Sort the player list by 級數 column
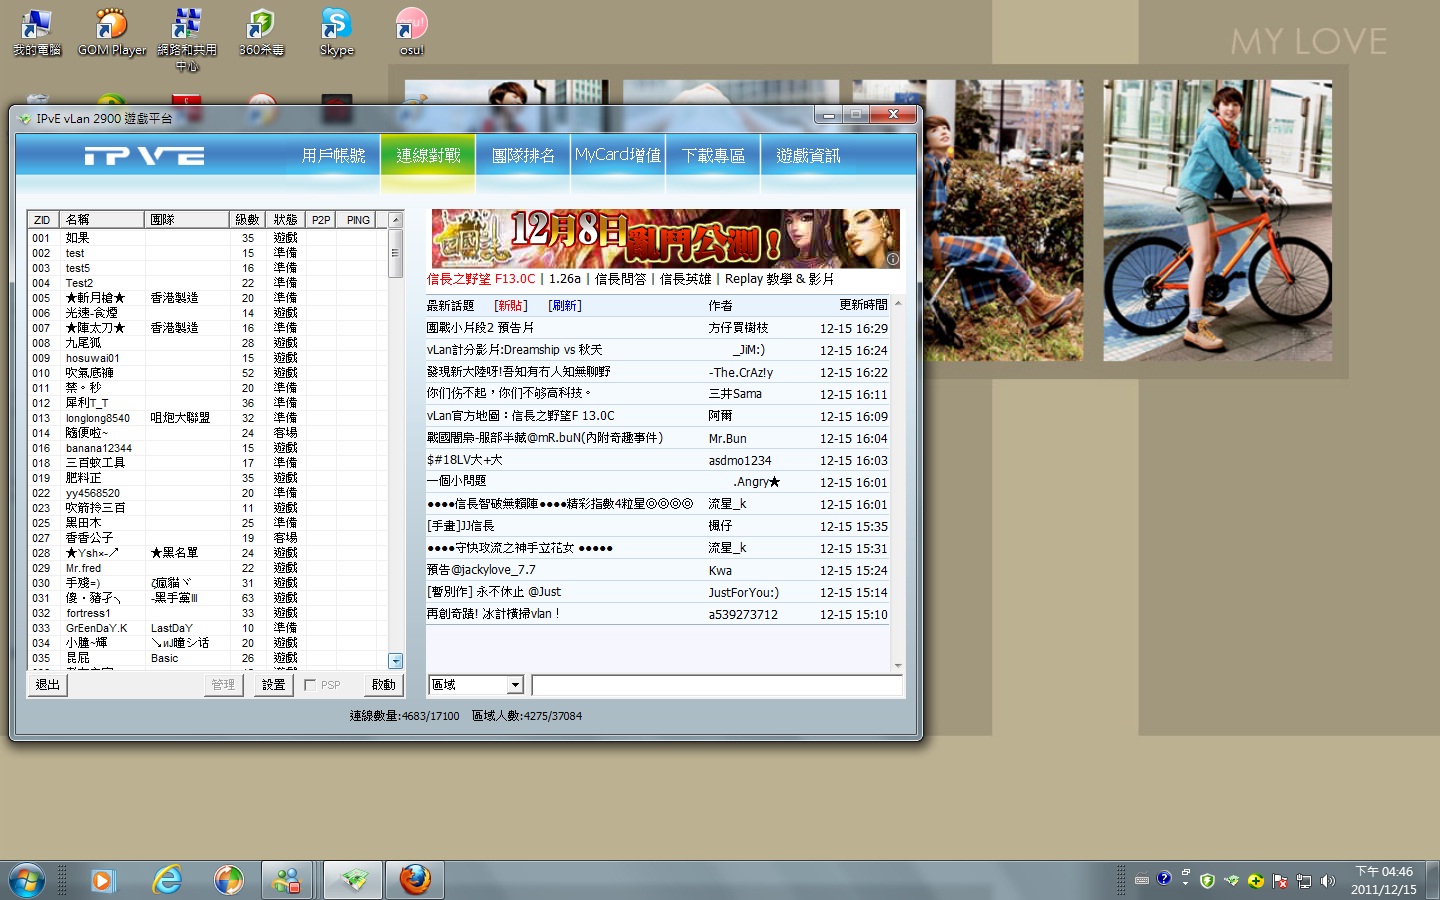1440x900 pixels. (247, 220)
